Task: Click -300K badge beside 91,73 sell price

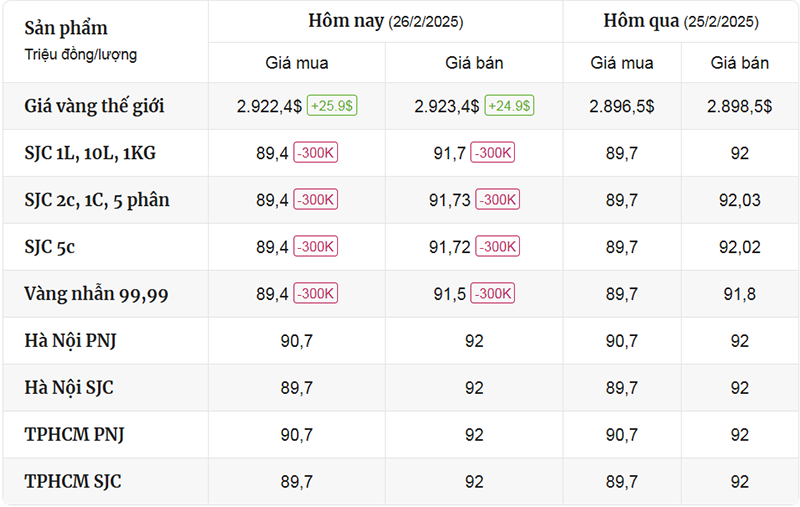Action: click(497, 199)
